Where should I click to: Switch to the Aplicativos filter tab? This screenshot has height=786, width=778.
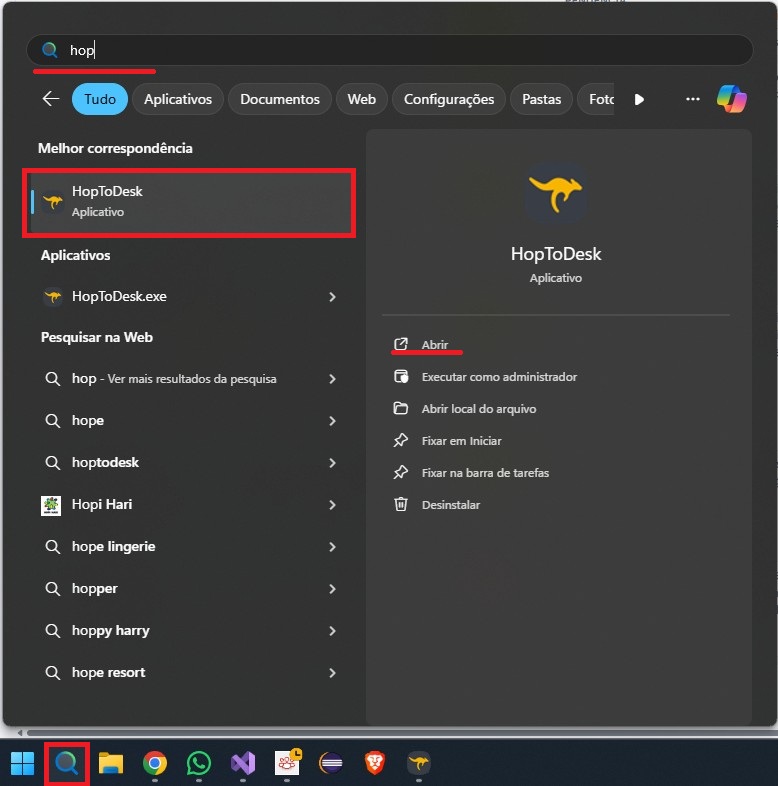click(x=178, y=99)
